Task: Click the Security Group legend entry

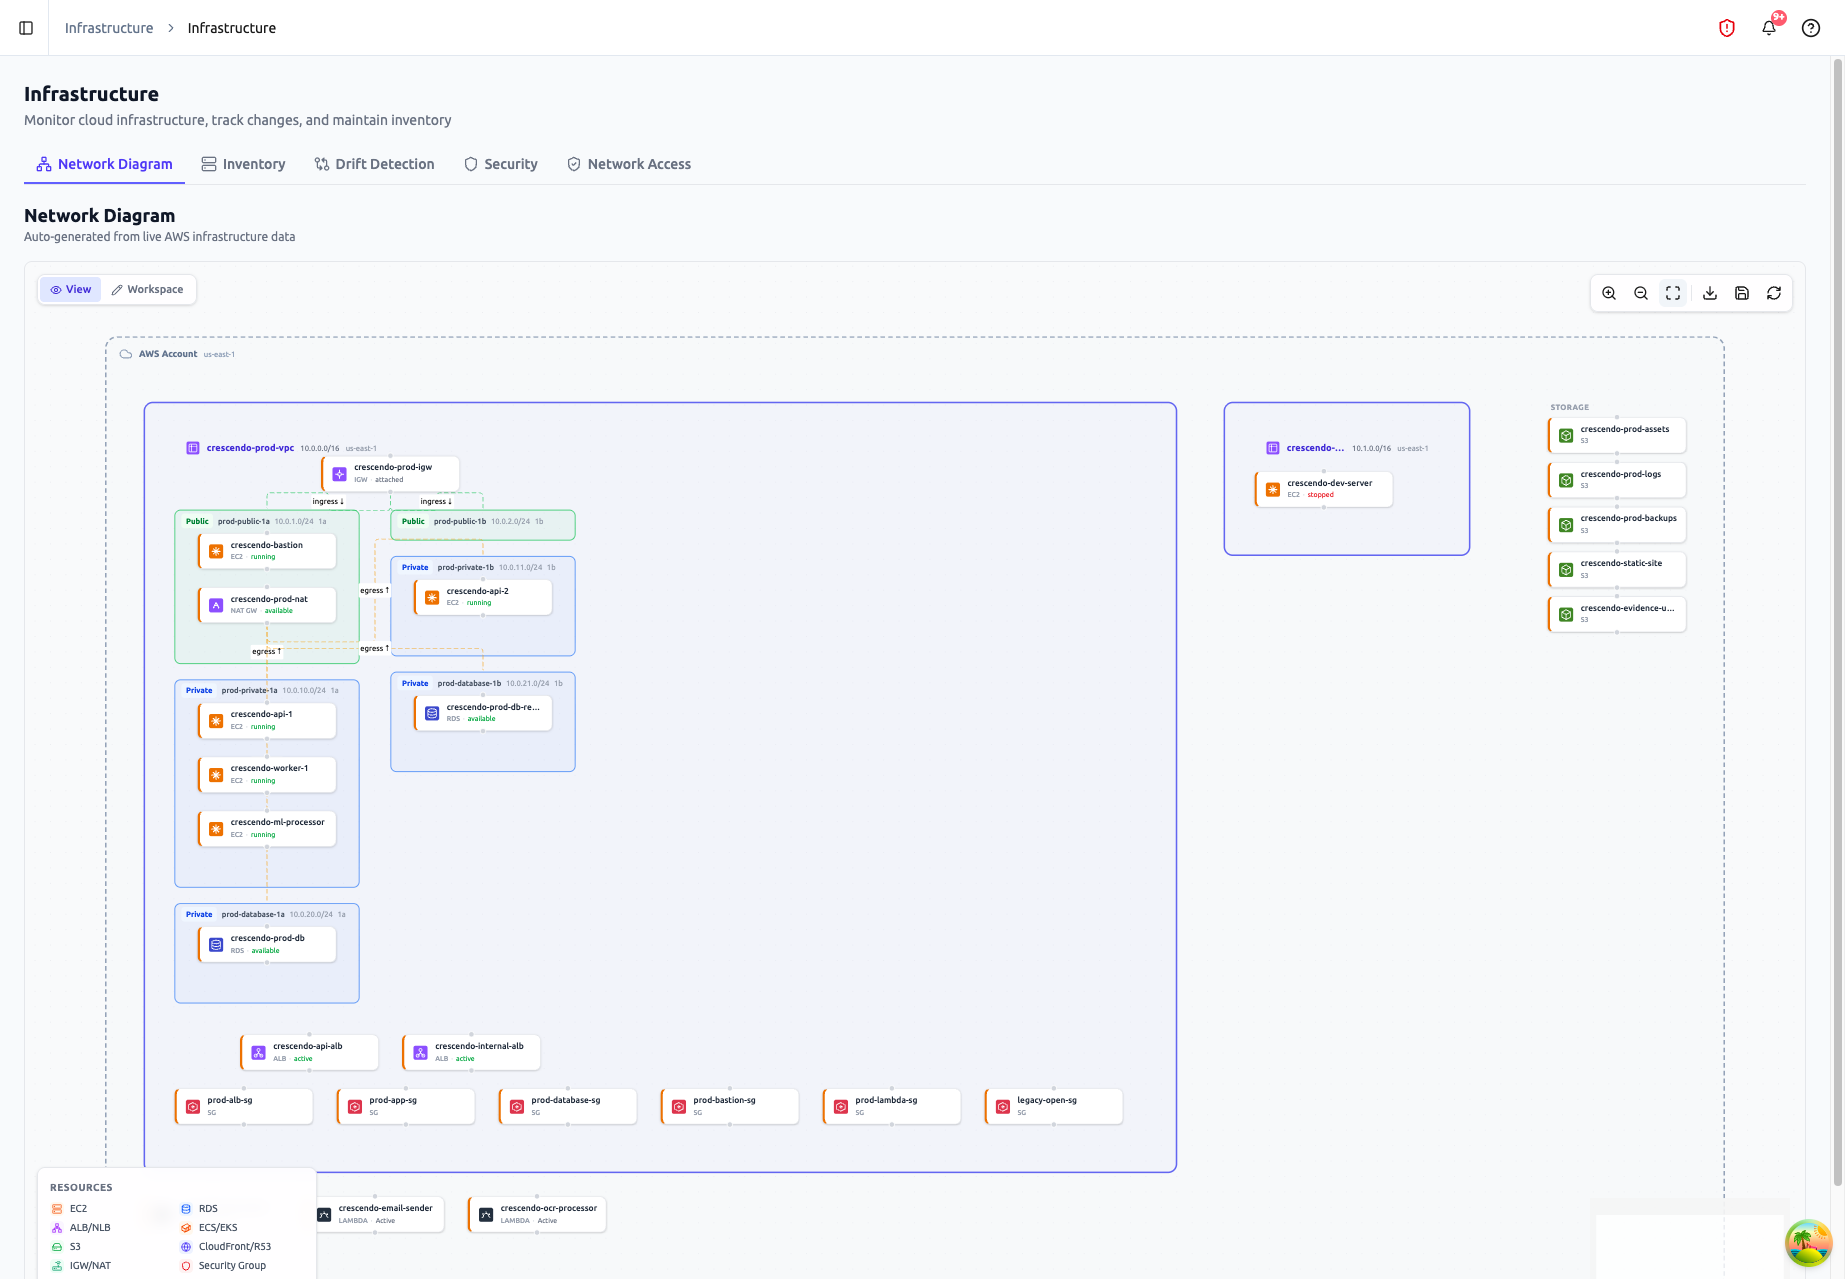Action: [223, 1266]
